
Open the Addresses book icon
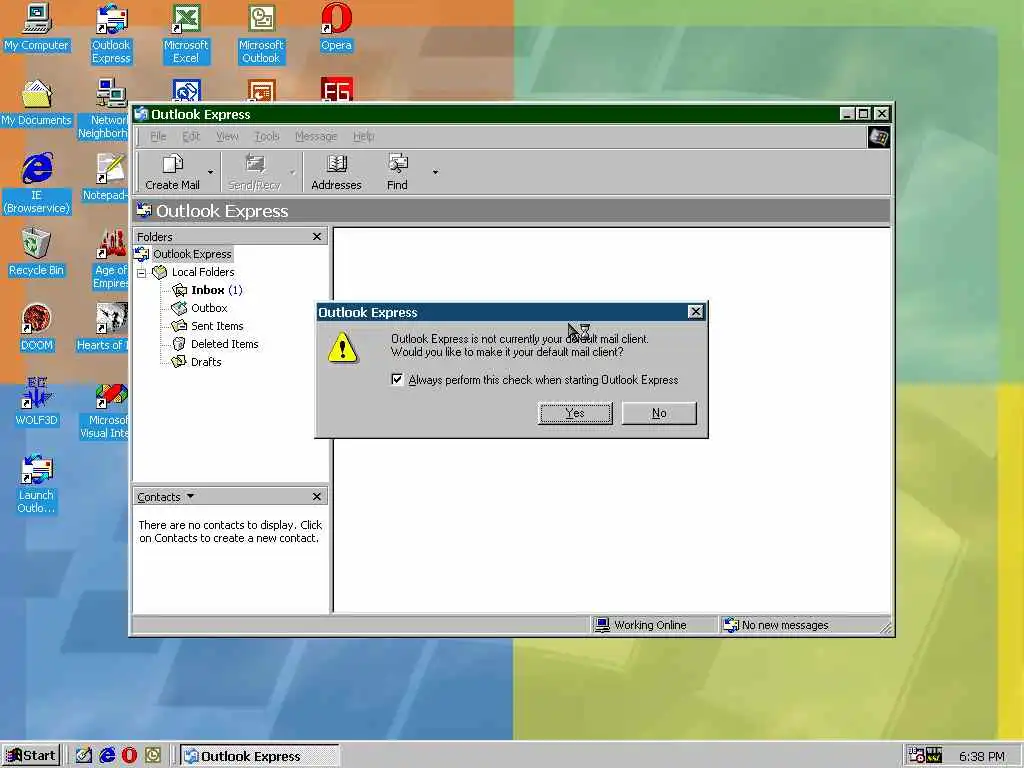click(x=336, y=163)
